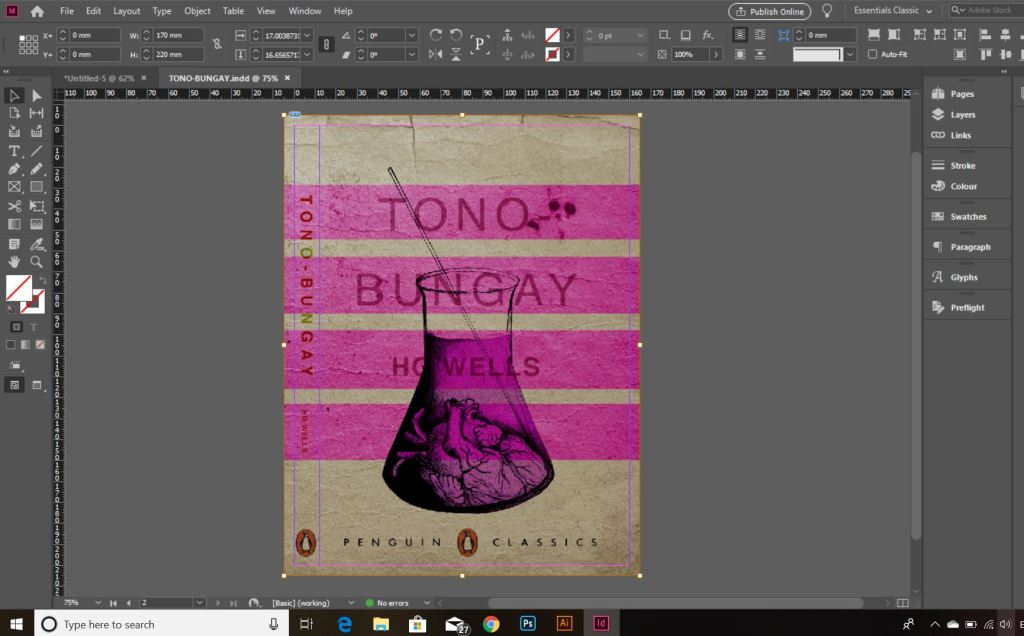
Task: Activate the Hand tool
Action: (14, 262)
